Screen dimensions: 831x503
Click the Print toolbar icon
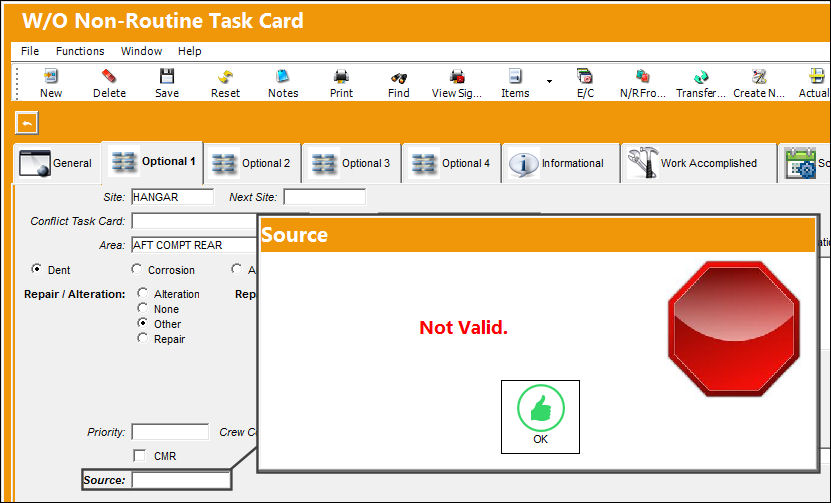pos(341,77)
